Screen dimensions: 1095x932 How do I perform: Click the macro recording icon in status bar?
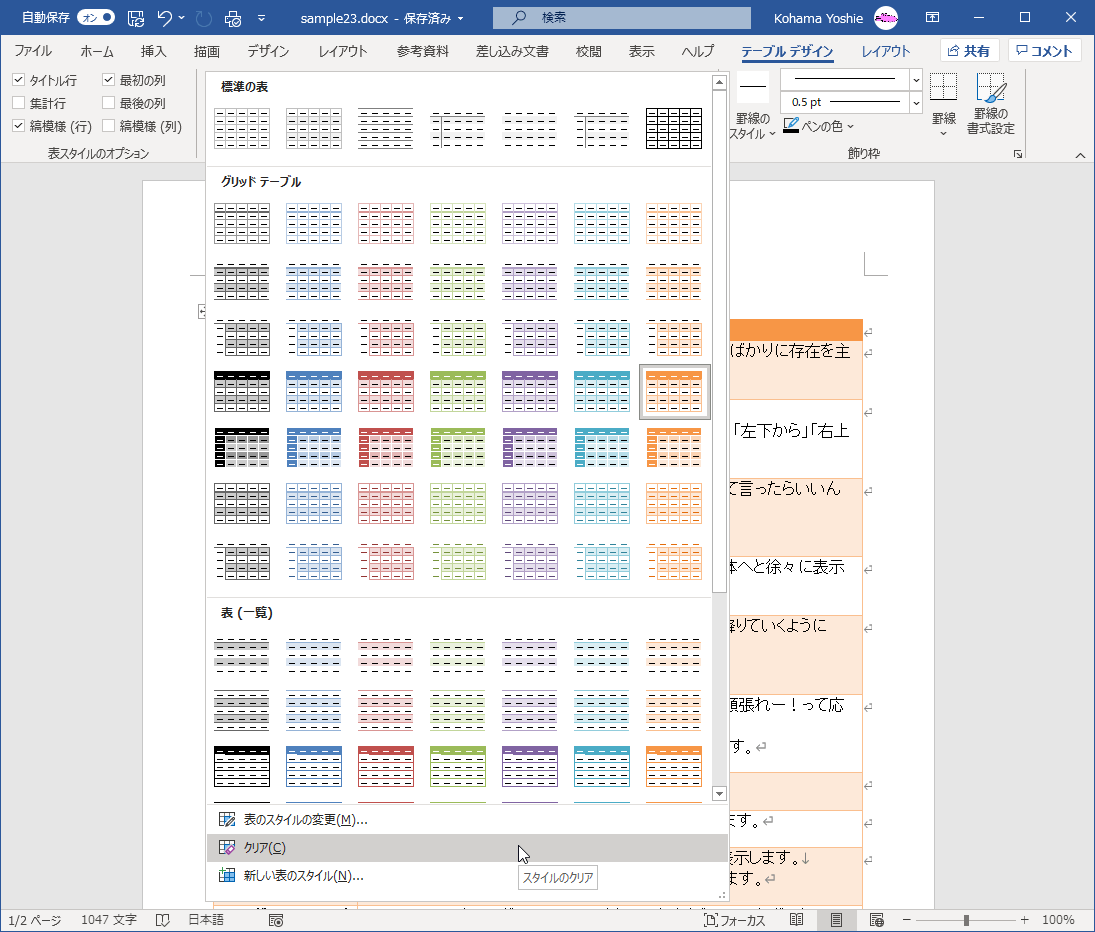(276, 920)
